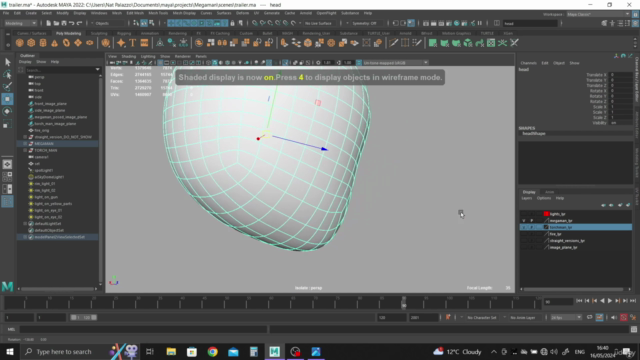Open the Mesh Tools menu
Viewport: 640px width, 360px height.
point(158,13)
